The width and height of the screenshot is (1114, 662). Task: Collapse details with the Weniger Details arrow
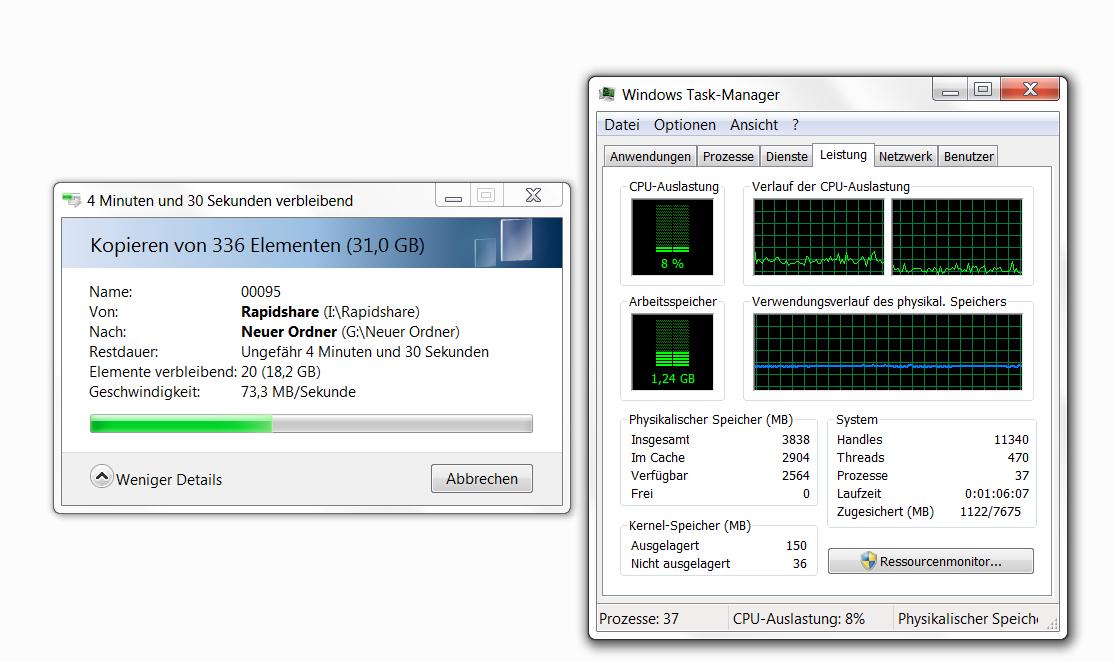click(x=102, y=477)
